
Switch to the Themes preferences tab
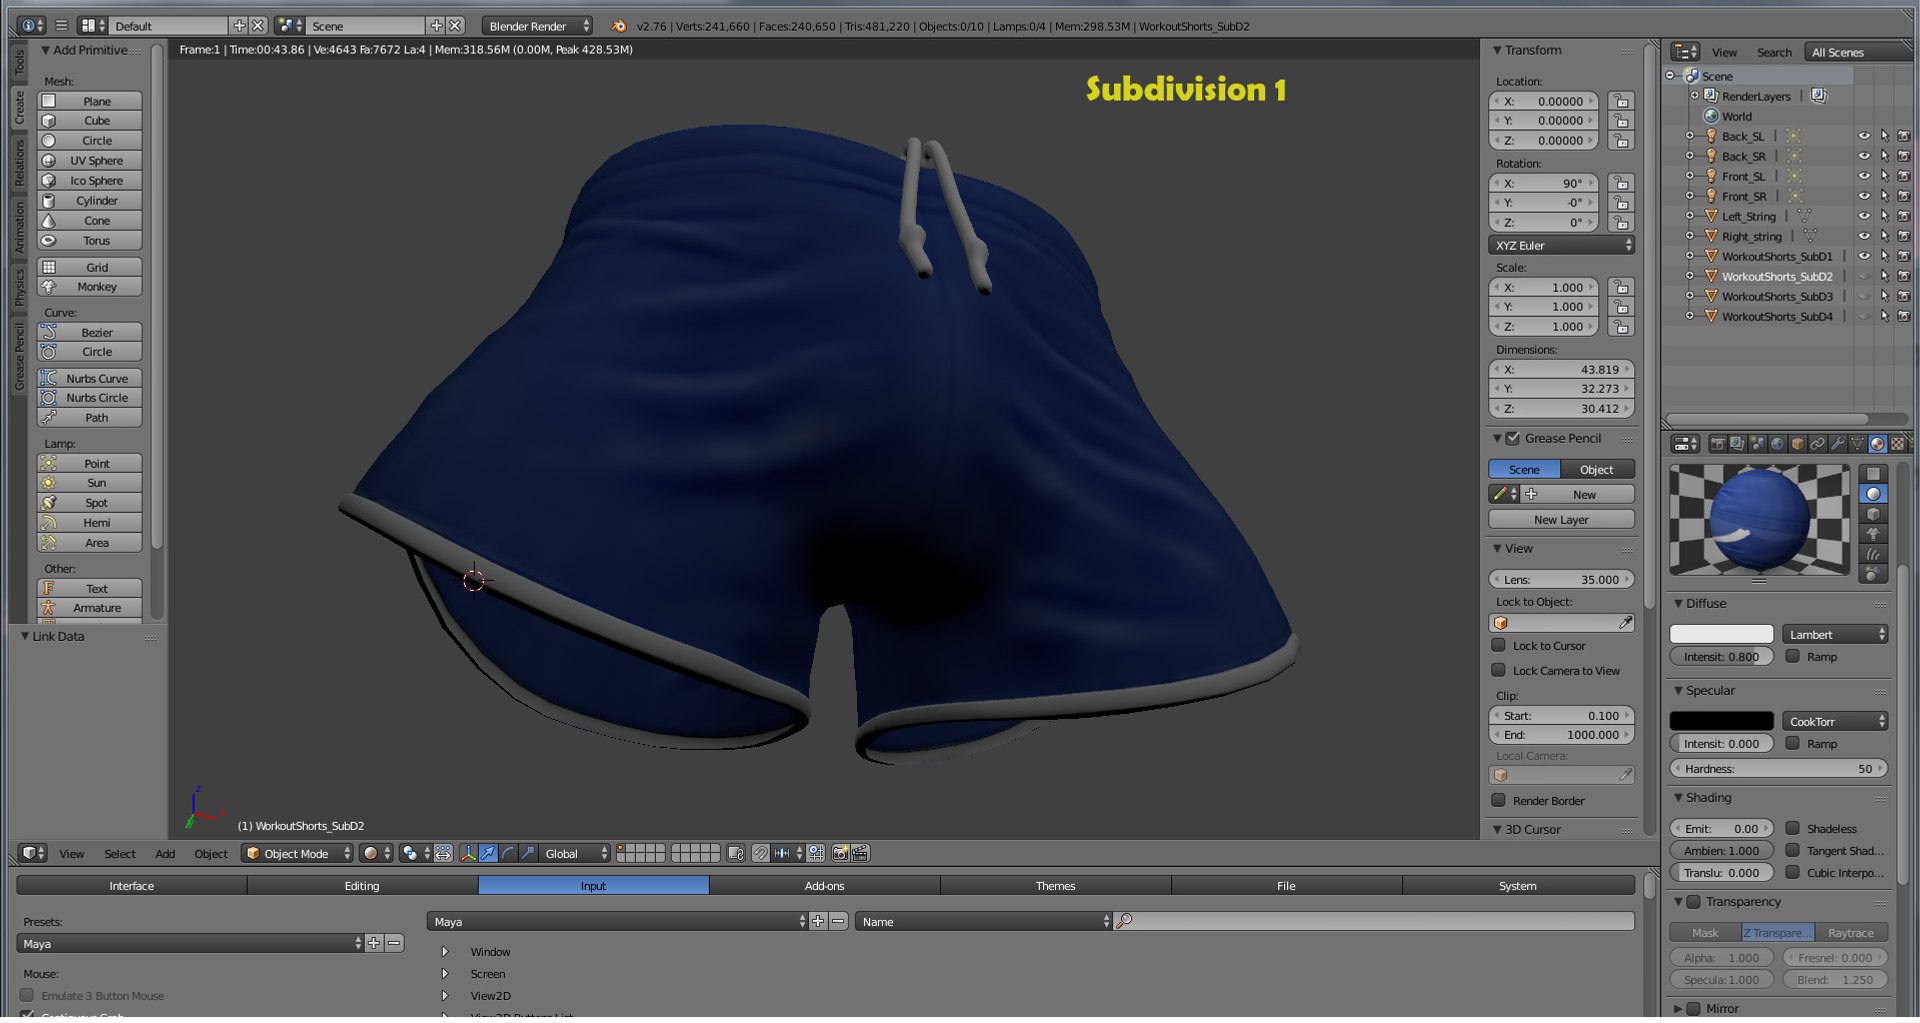tap(1055, 886)
